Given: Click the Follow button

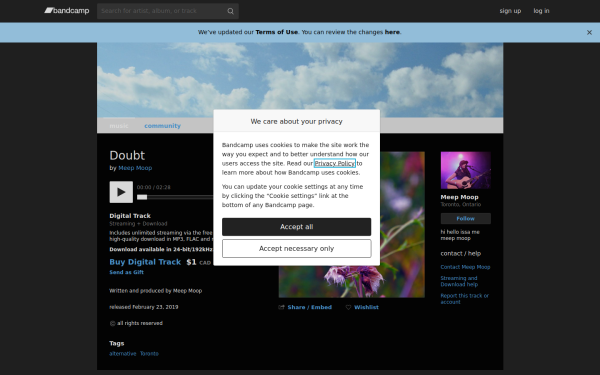Looking at the screenshot, I should (465, 218).
